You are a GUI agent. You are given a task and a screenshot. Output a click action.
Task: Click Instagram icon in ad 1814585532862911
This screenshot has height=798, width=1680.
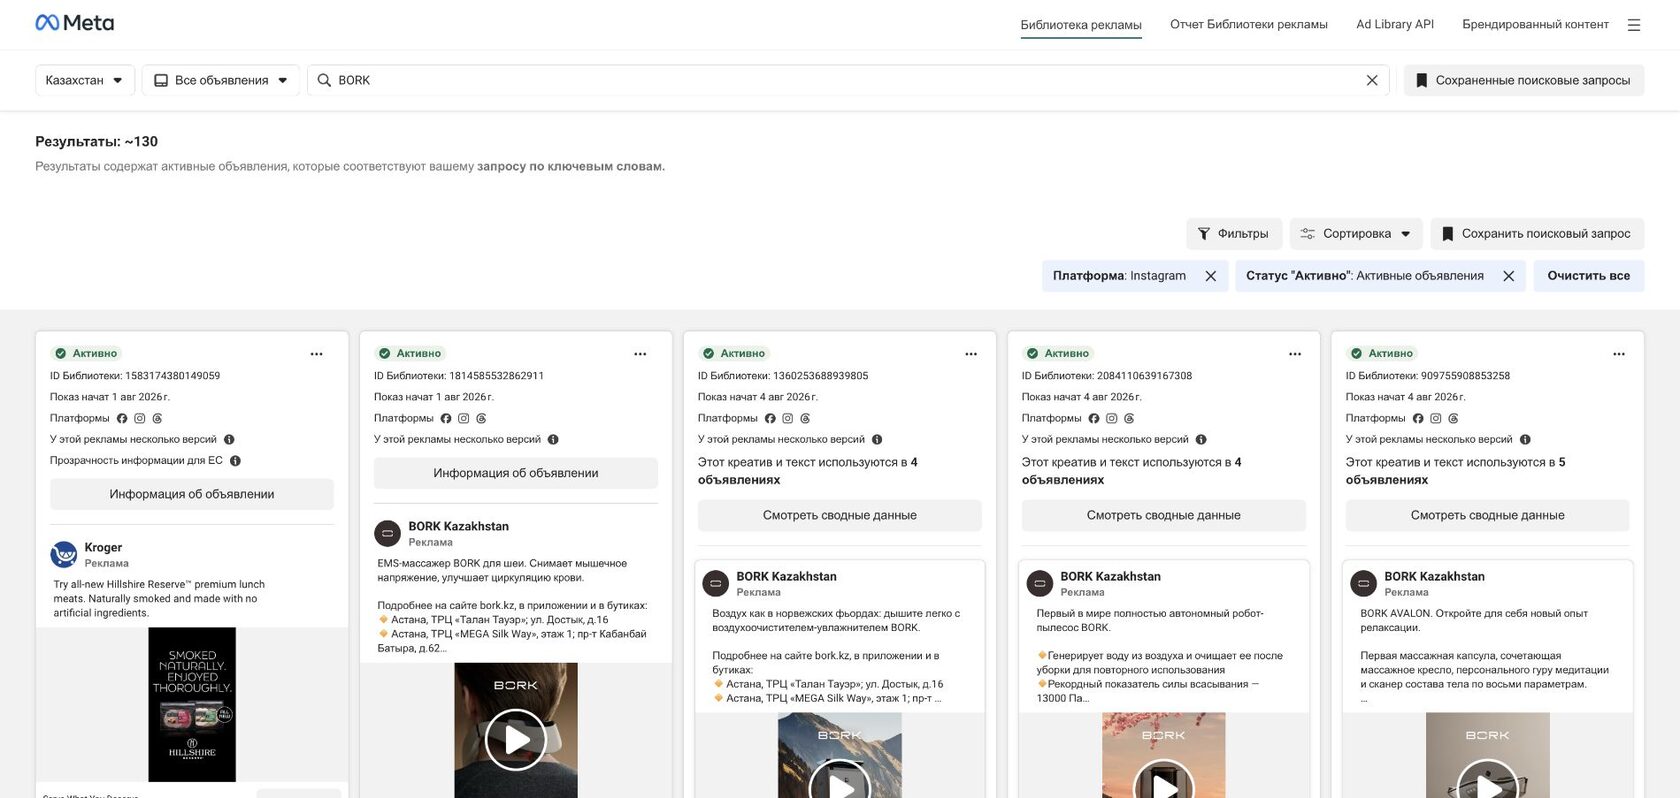point(464,418)
